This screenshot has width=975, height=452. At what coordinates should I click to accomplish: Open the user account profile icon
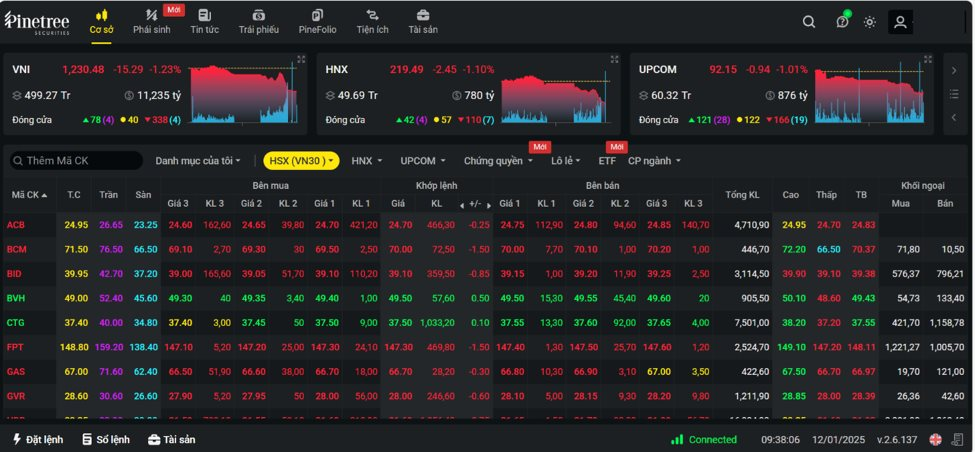900,22
